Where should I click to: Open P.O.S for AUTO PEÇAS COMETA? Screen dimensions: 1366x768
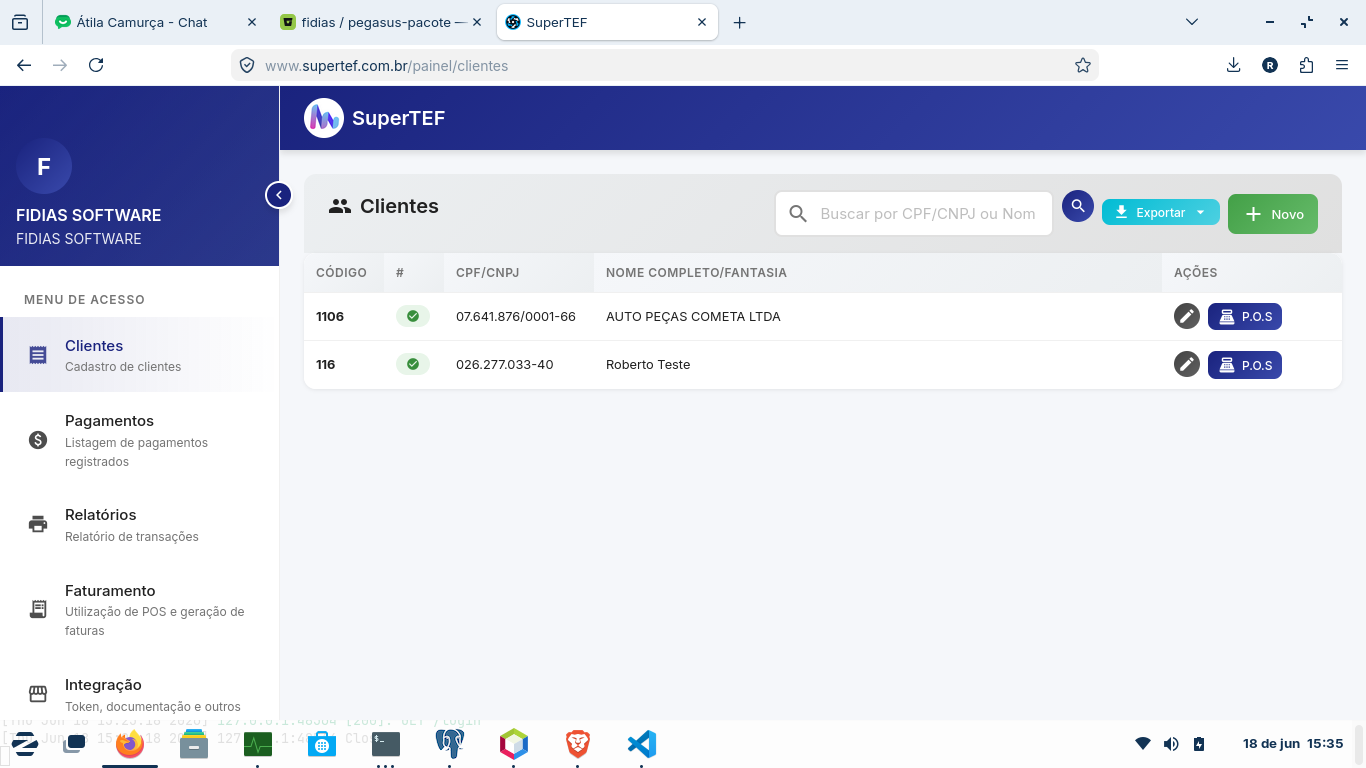[1245, 316]
